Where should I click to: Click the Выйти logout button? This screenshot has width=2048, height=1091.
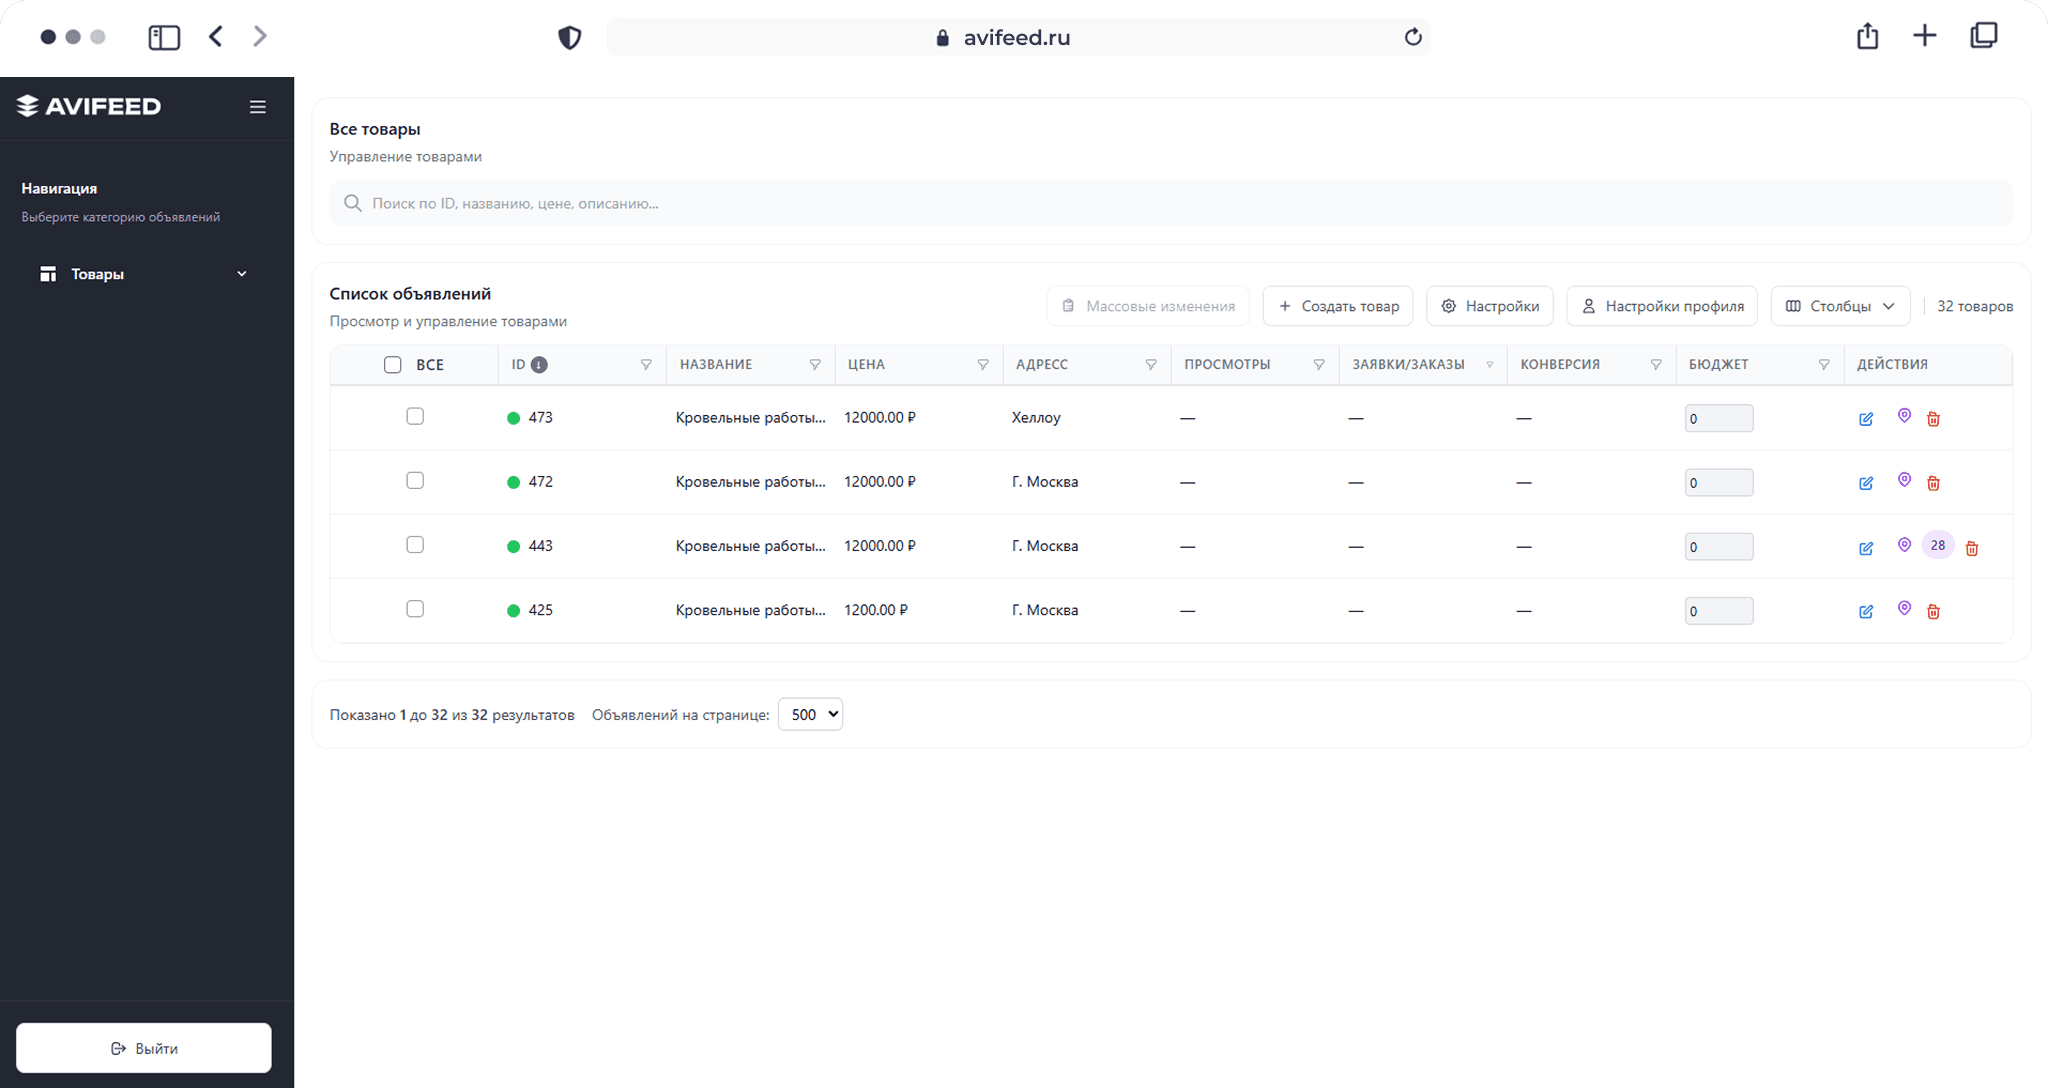(144, 1048)
